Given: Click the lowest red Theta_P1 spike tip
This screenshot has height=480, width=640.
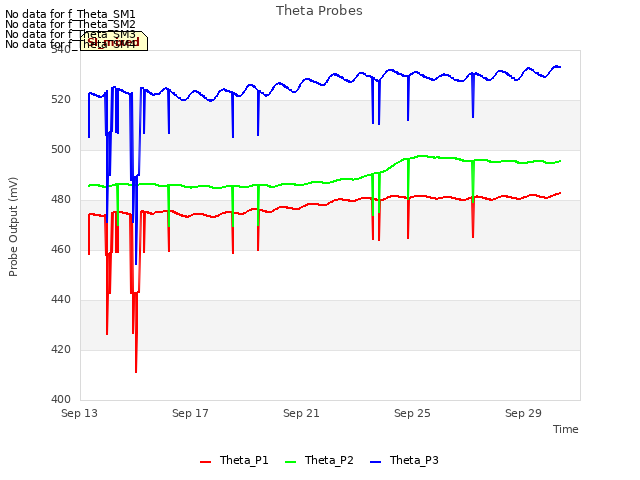Looking at the screenshot, I should [136, 372].
